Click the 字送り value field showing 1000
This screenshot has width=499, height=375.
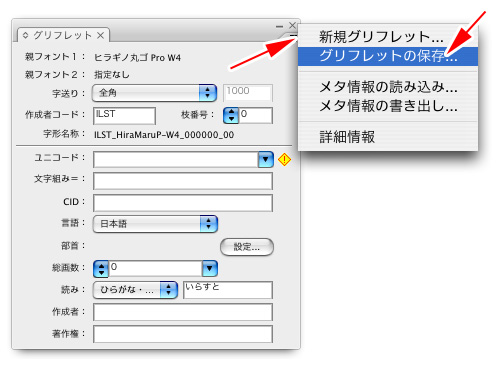click(248, 93)
